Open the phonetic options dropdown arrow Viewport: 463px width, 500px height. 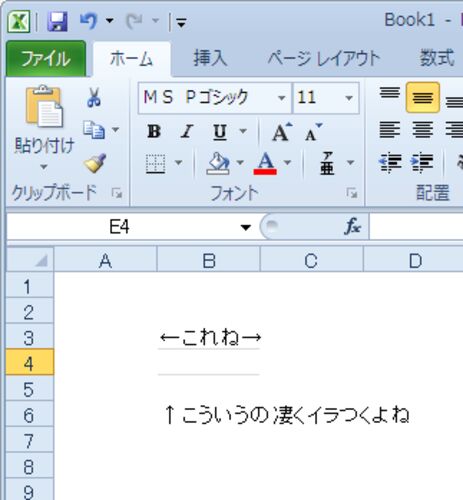[350, 163]
